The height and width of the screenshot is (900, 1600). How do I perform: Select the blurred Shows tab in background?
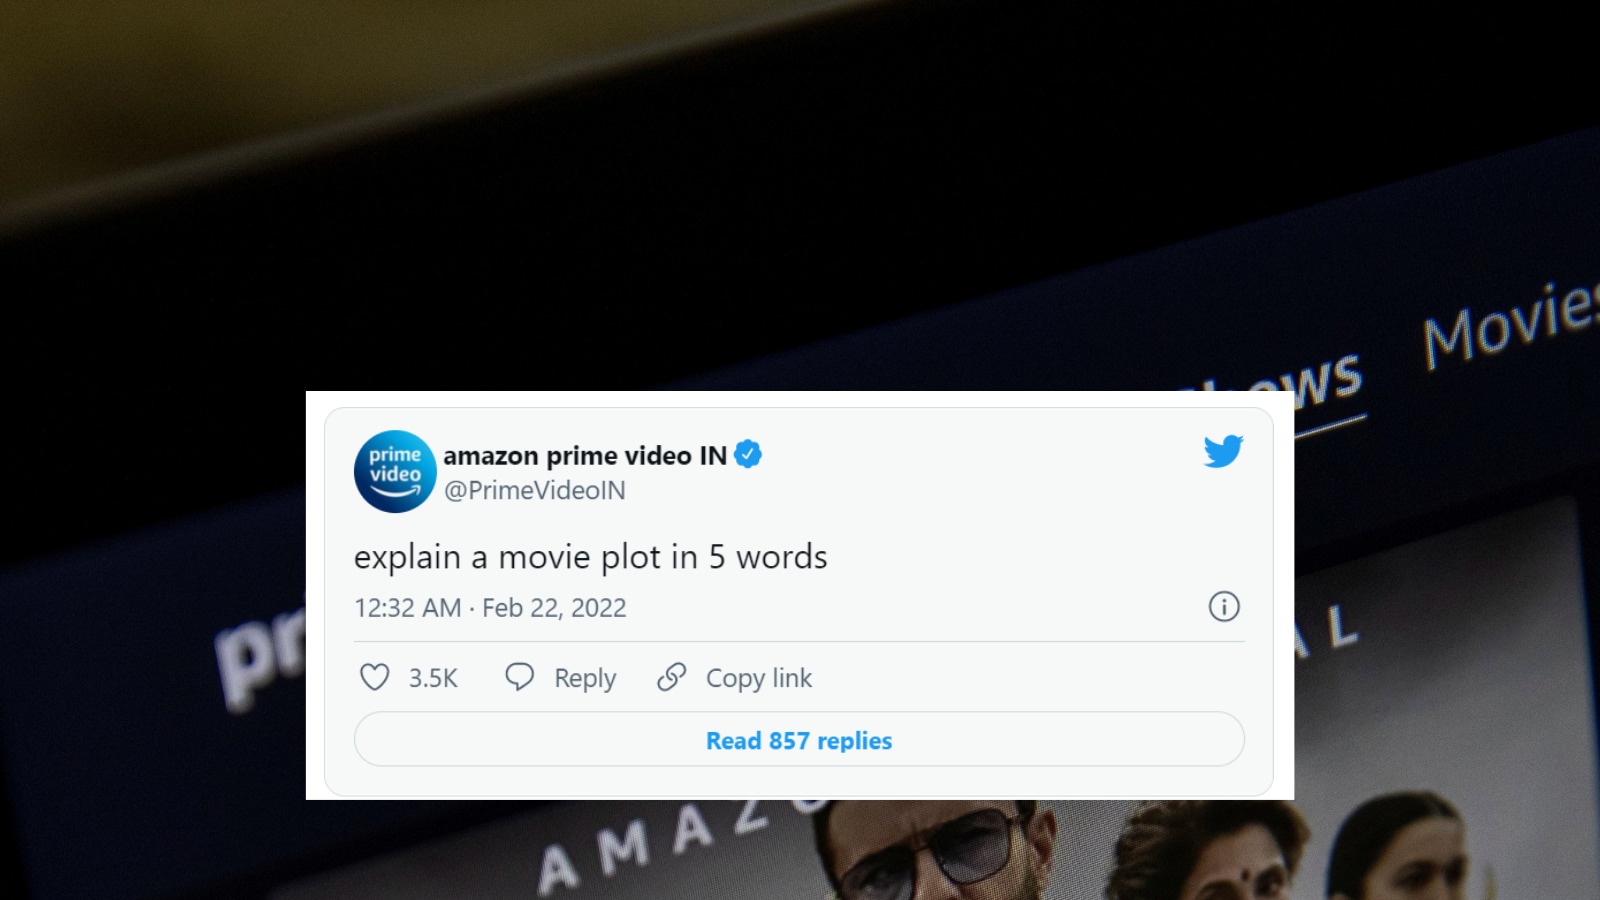pos(1300,385)
